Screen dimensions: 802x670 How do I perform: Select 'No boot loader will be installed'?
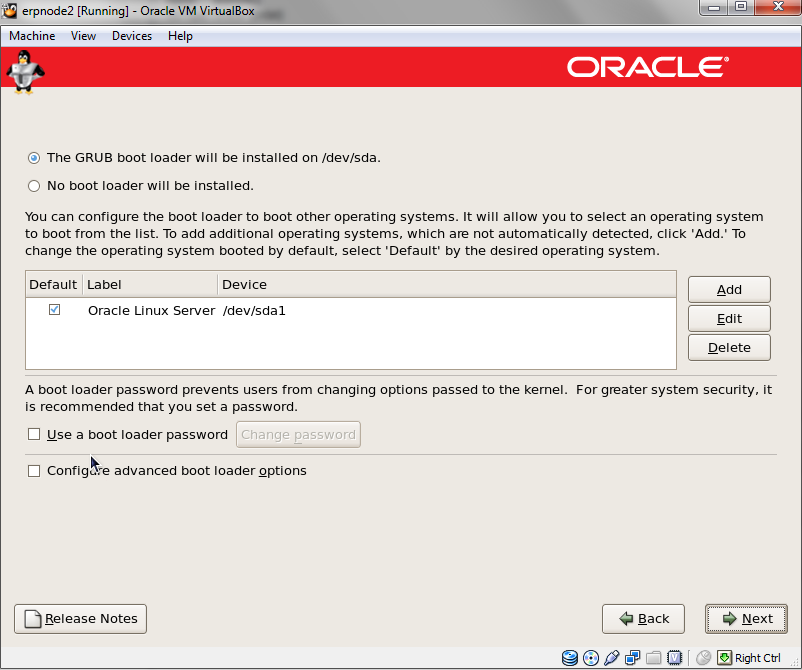coord(34,186)
